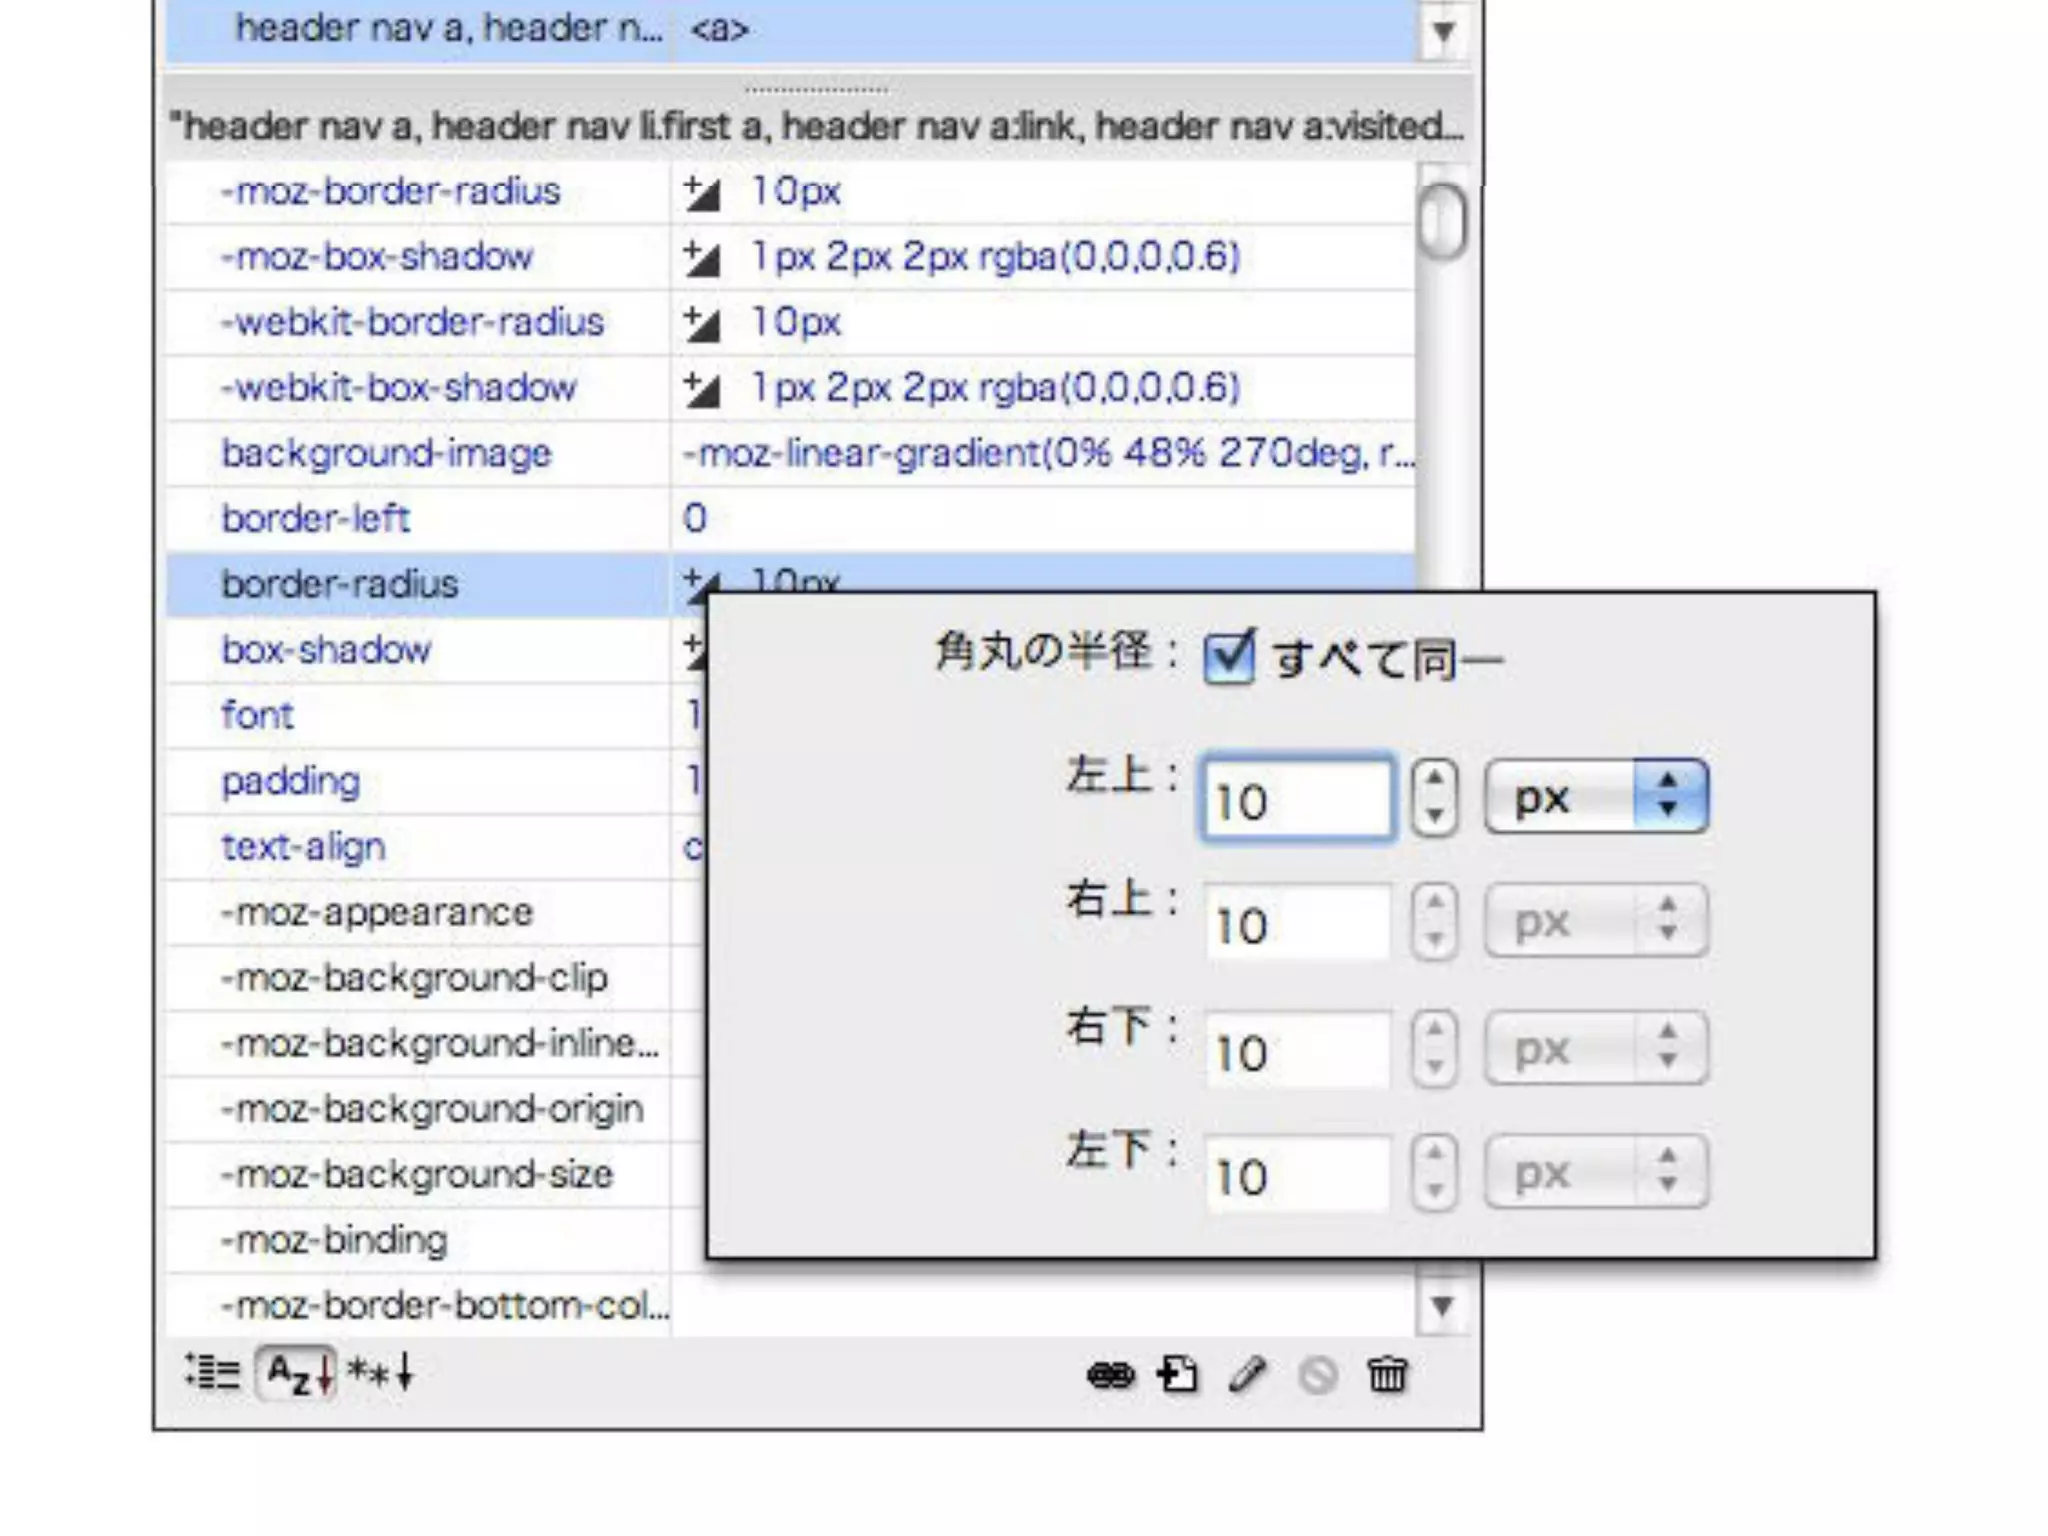Select the border-left property row
The height and width of the screenshot is (1536, 2048).
(x=315, y=519)
